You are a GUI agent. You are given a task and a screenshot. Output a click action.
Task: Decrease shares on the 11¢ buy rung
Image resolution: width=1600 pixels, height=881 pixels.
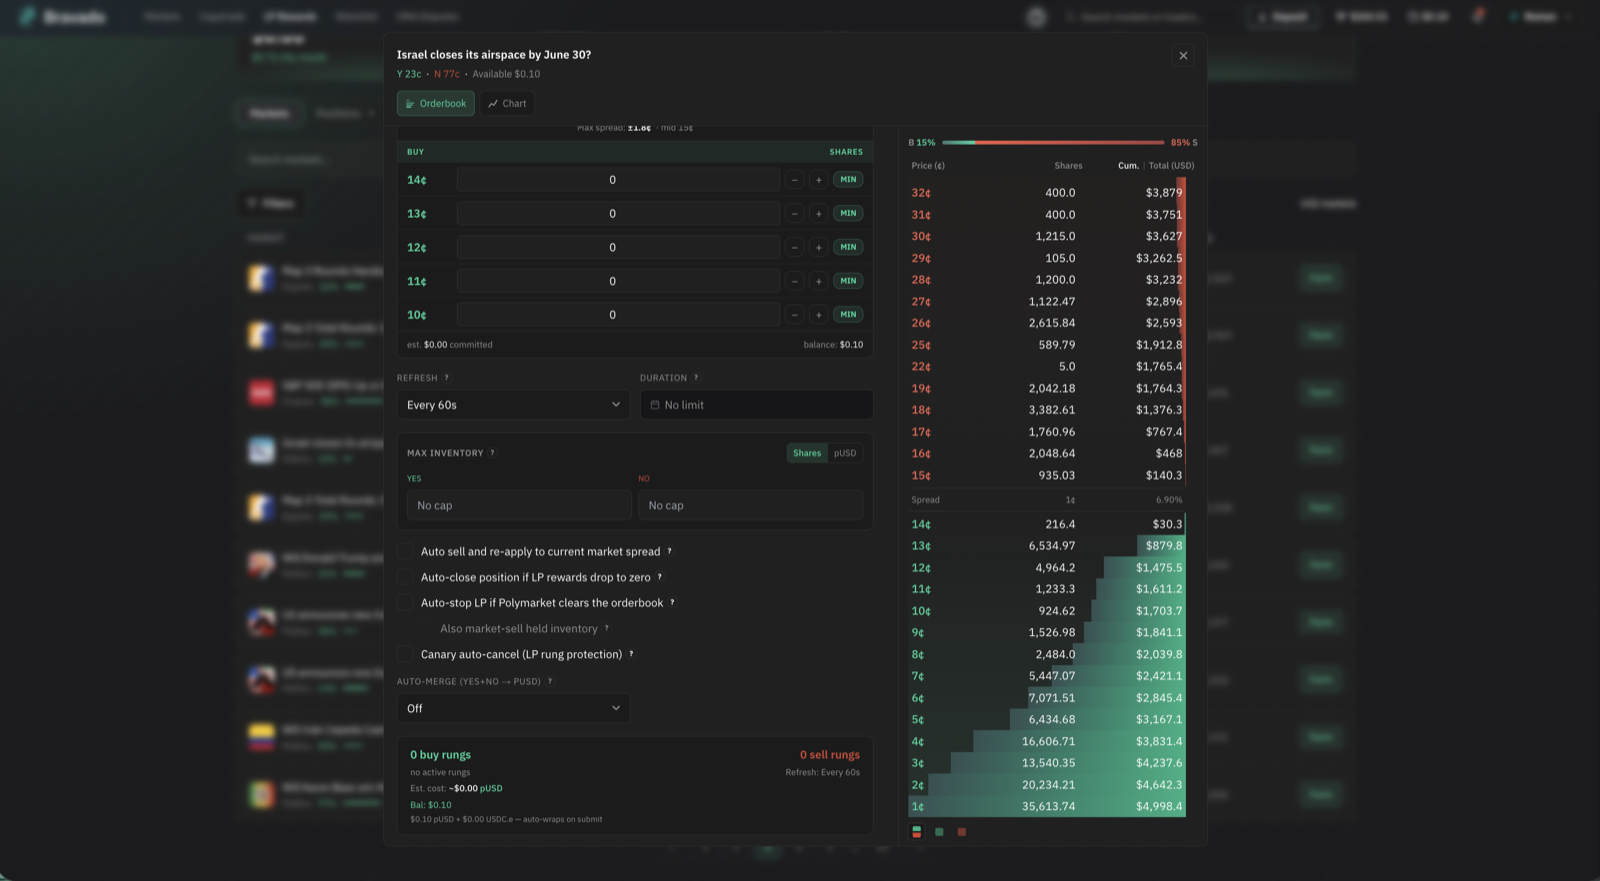click(795, 281)
